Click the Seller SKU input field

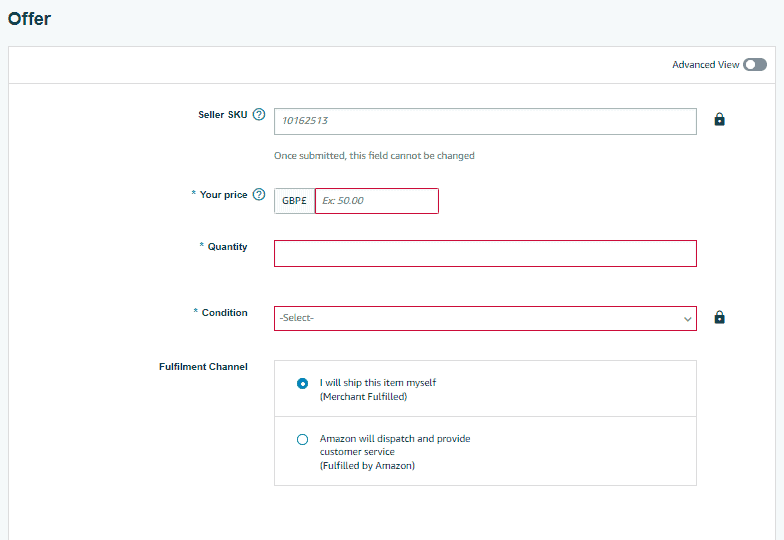point(485,122)
